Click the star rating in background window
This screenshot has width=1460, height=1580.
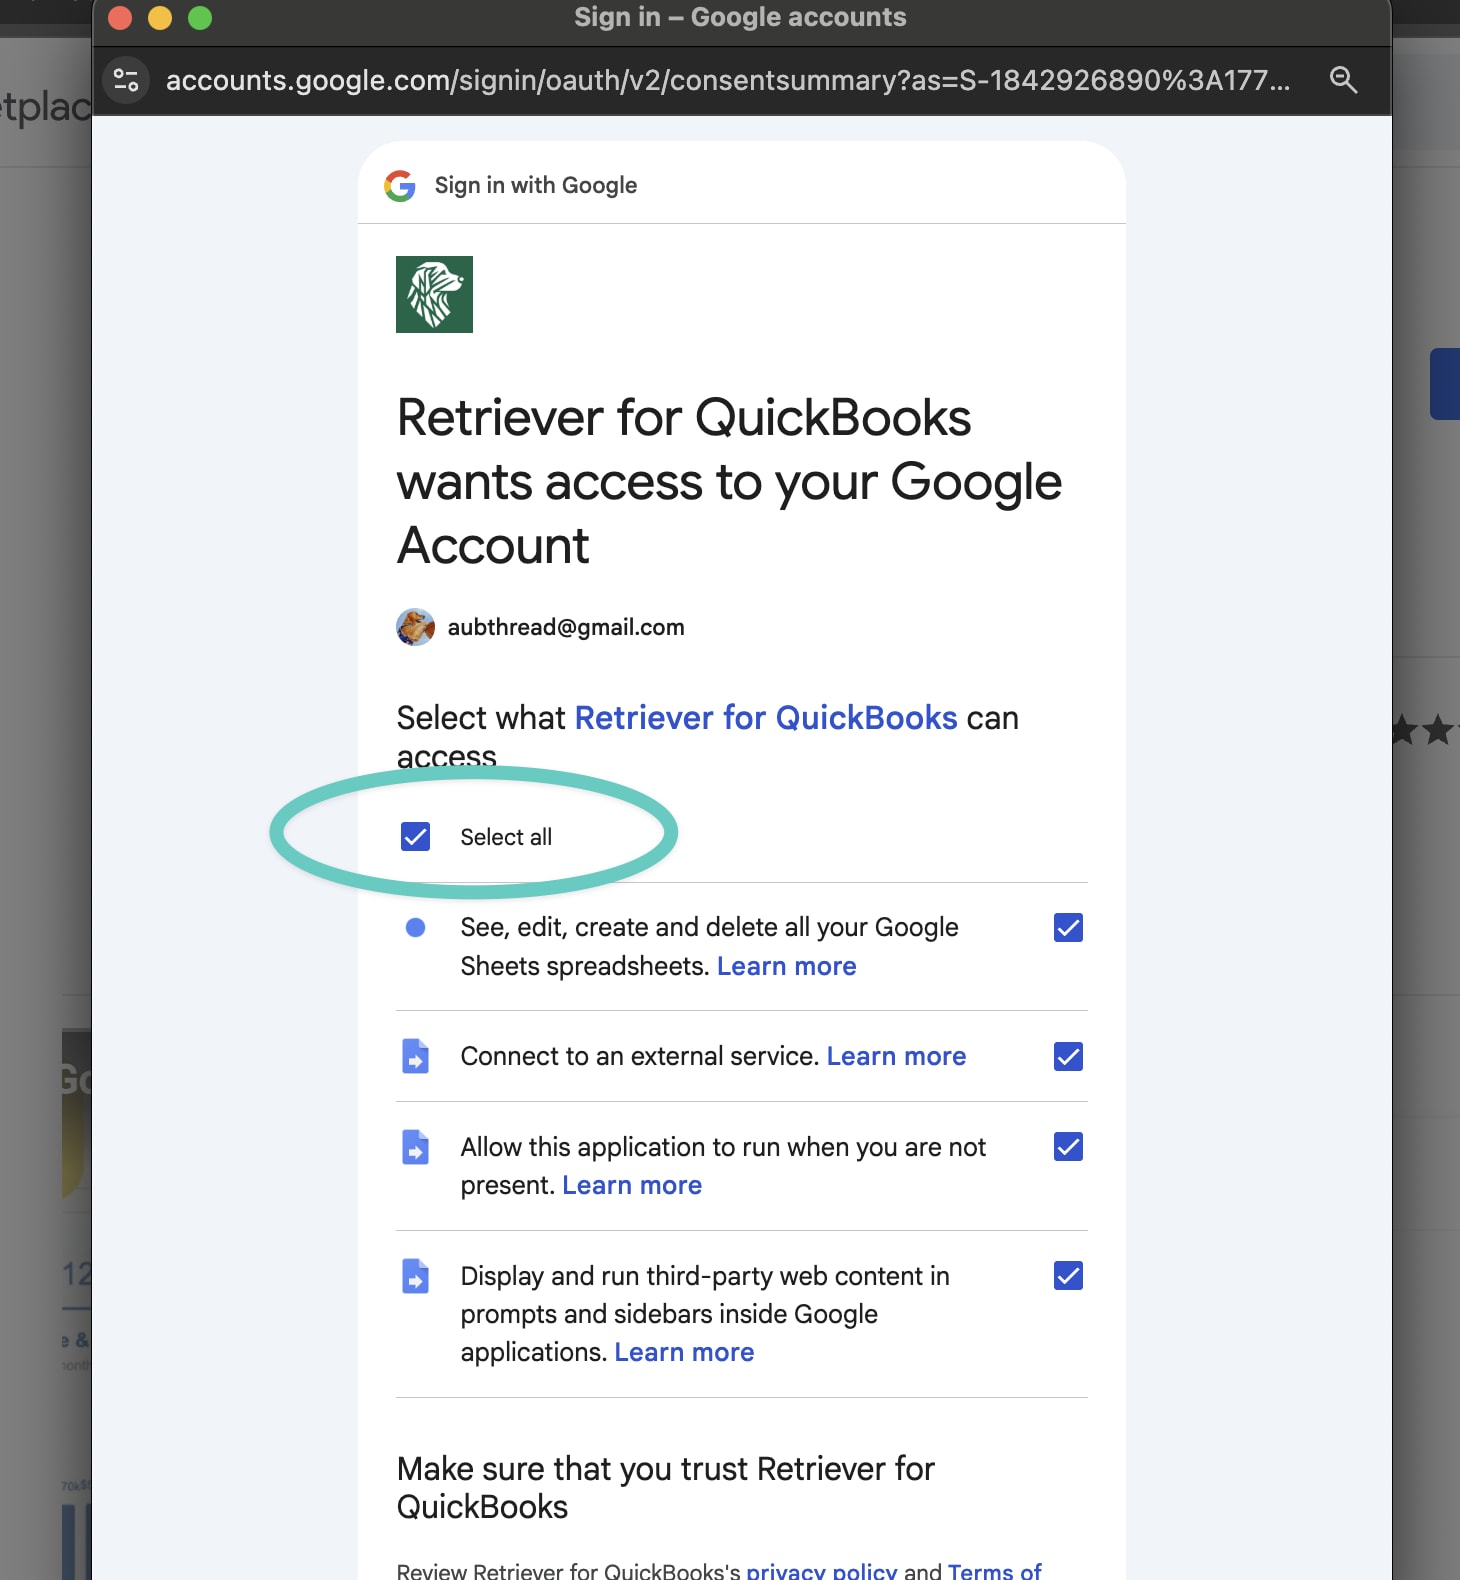pyautogui.click(x=1426, y=730)
